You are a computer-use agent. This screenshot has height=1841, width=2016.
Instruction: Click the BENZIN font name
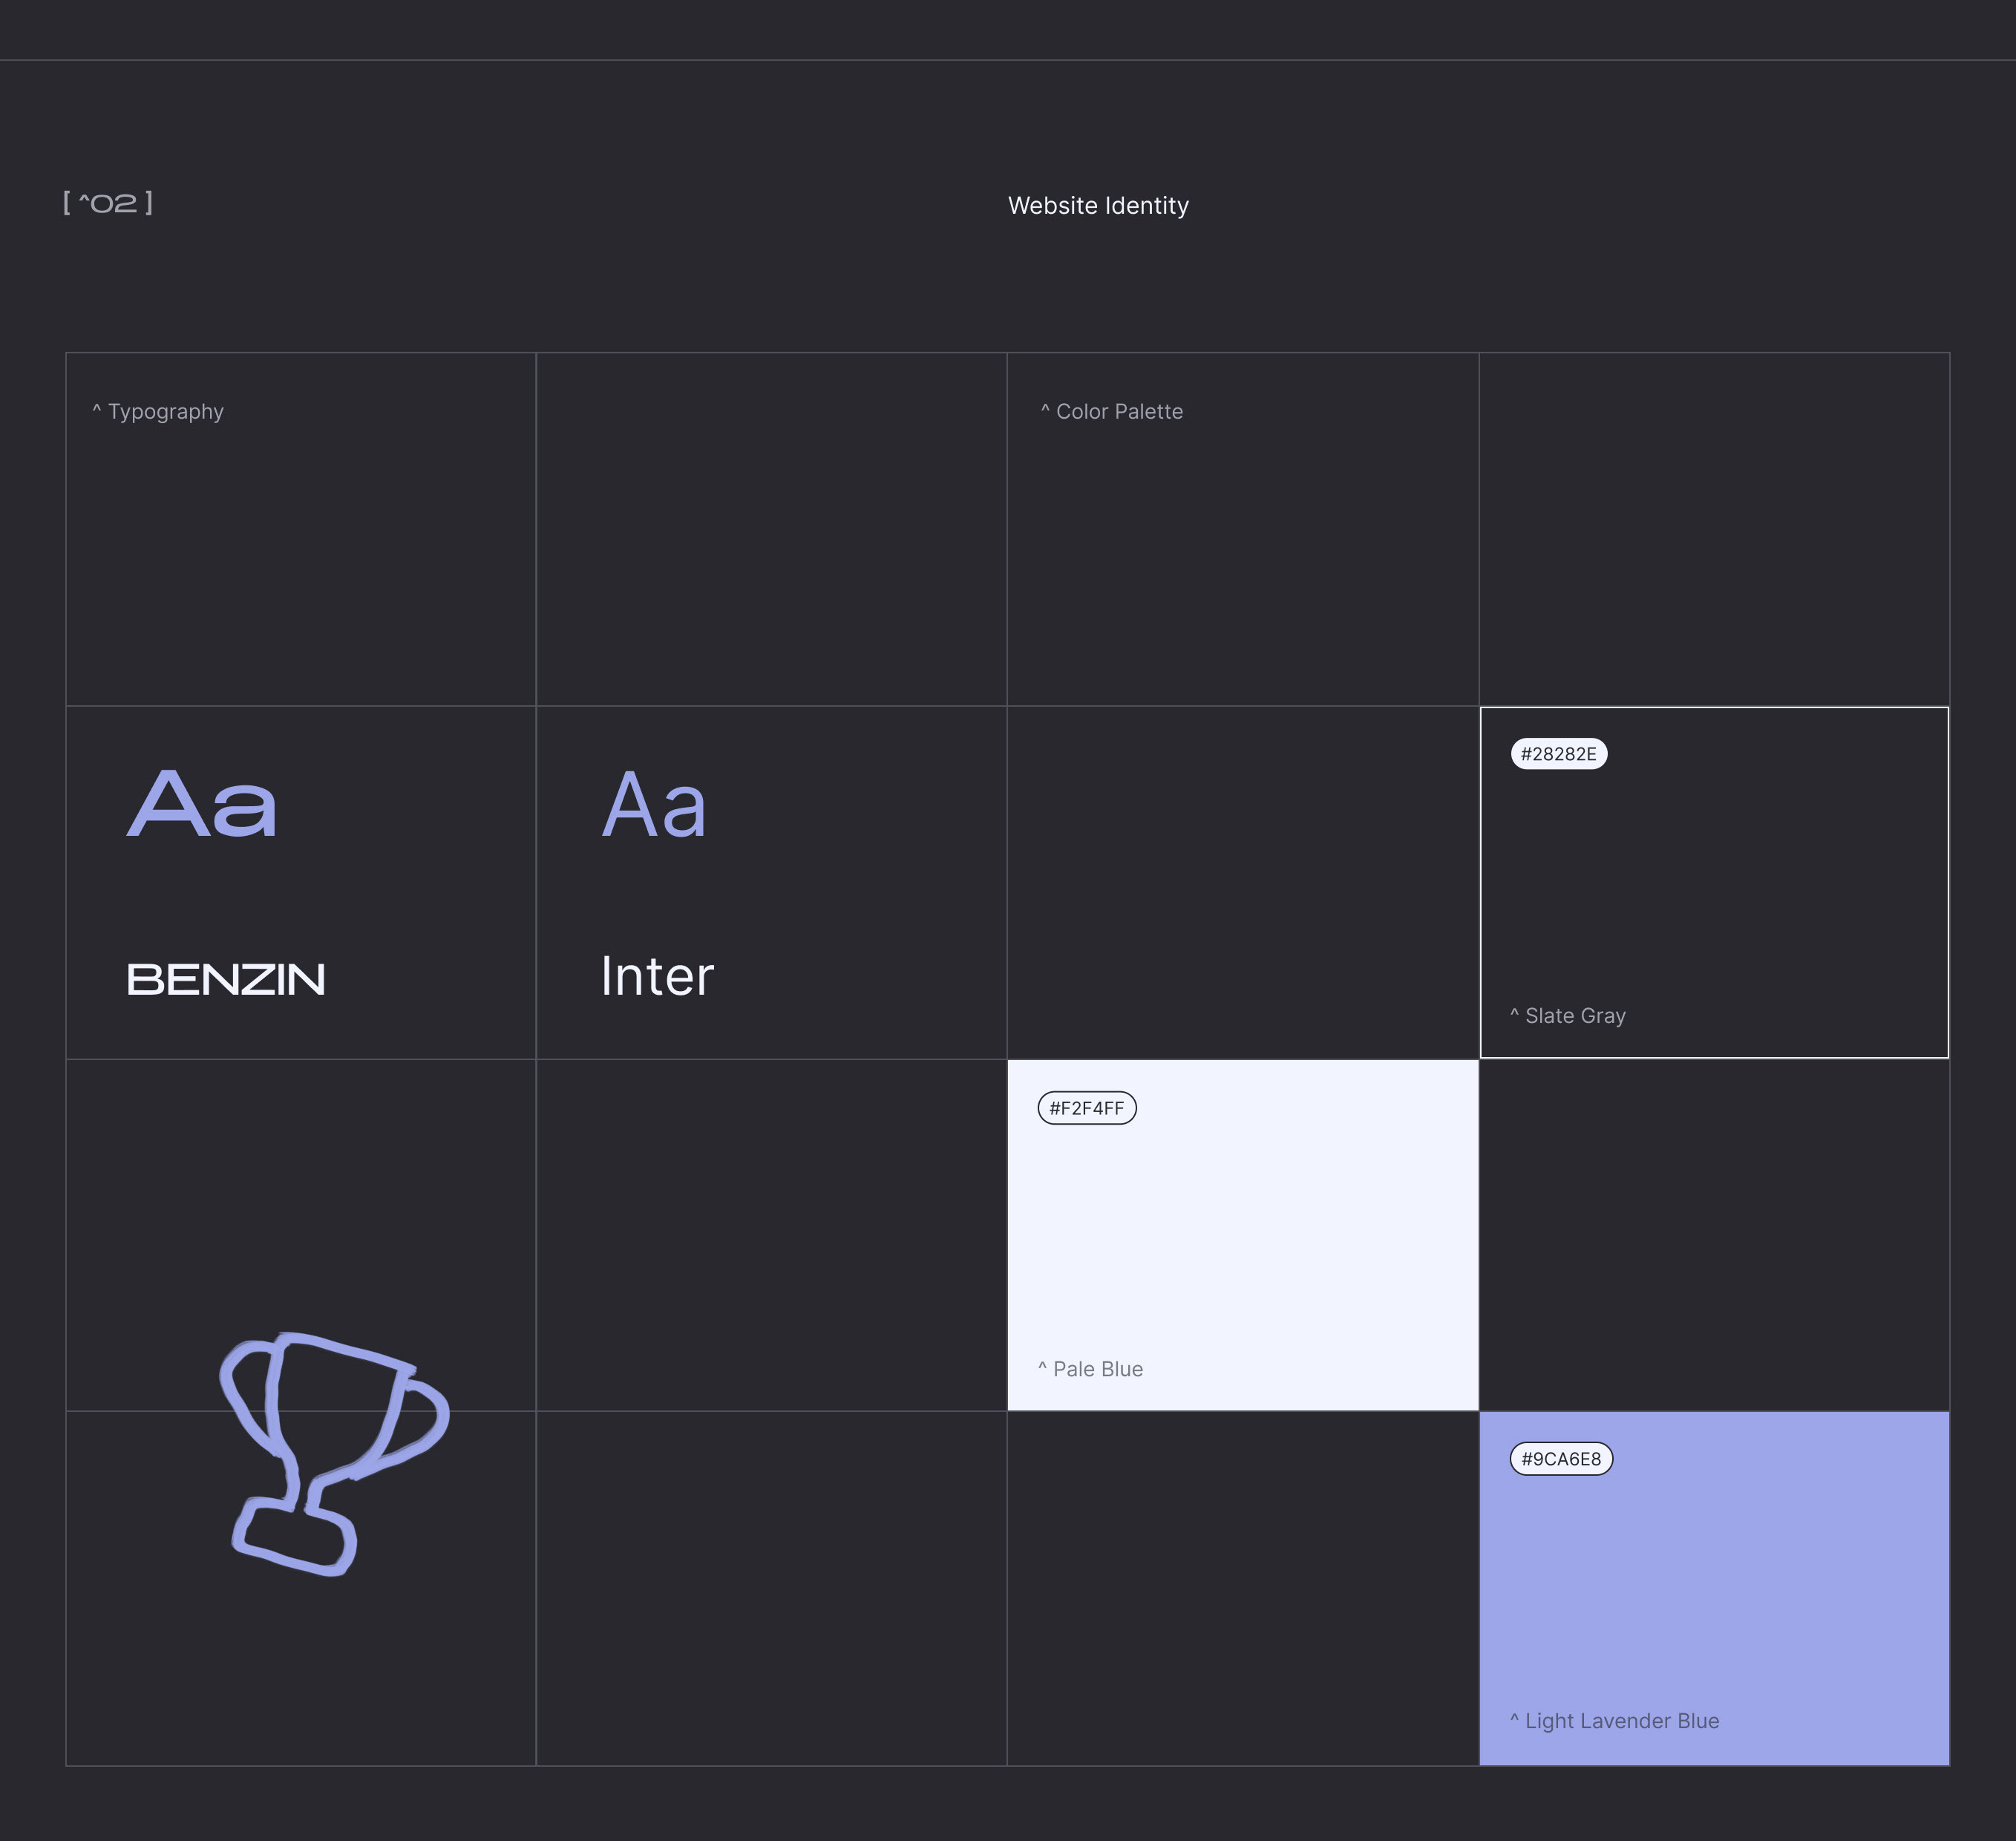(226, 980)
